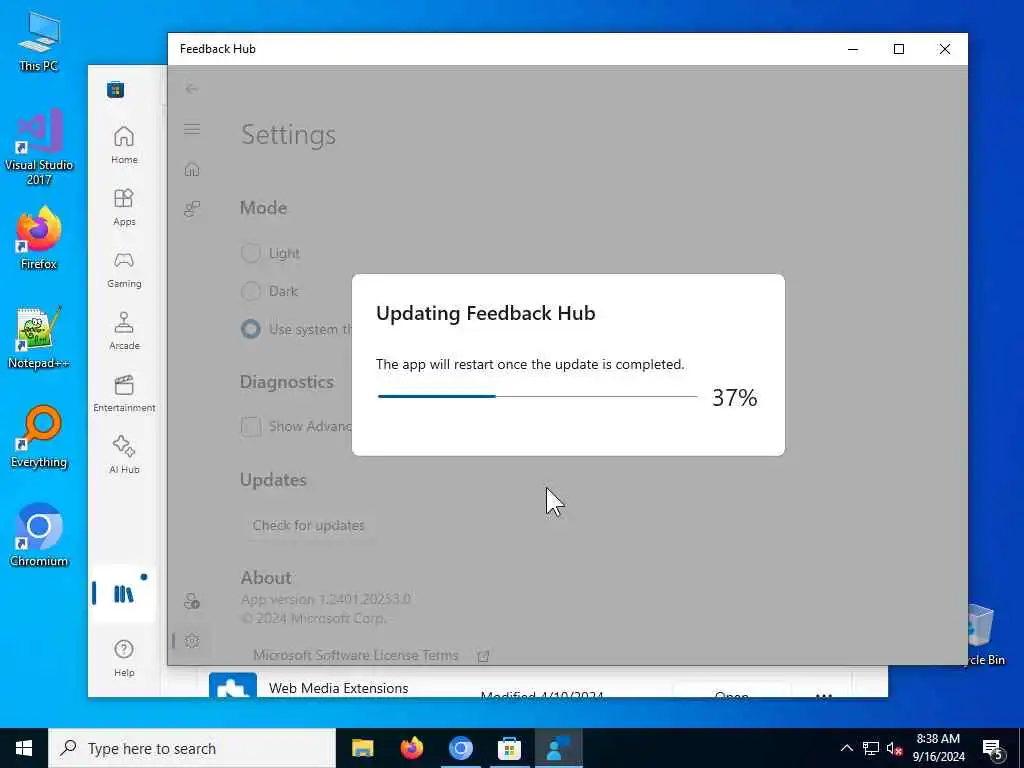
Task: Open notification center icon
Action: tap(993, 748)
